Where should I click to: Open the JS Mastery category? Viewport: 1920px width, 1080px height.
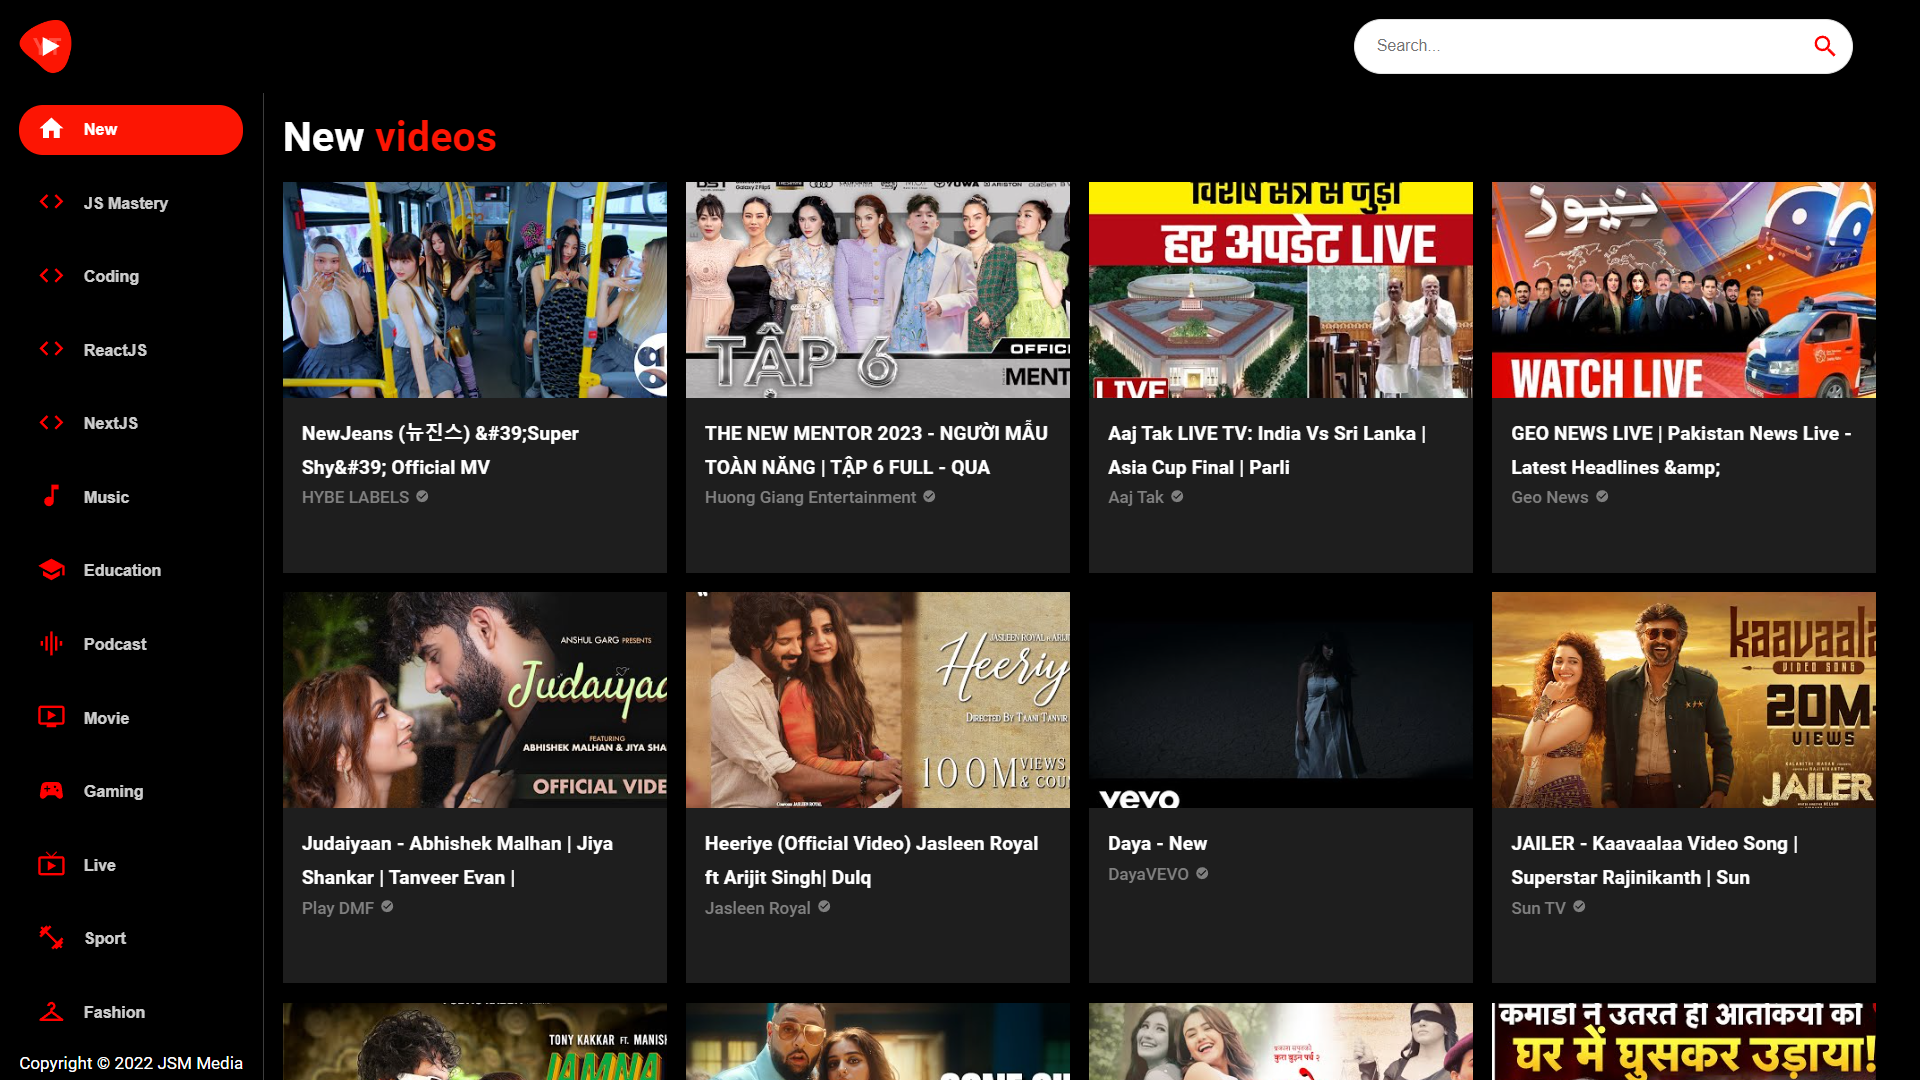(125, 203)
